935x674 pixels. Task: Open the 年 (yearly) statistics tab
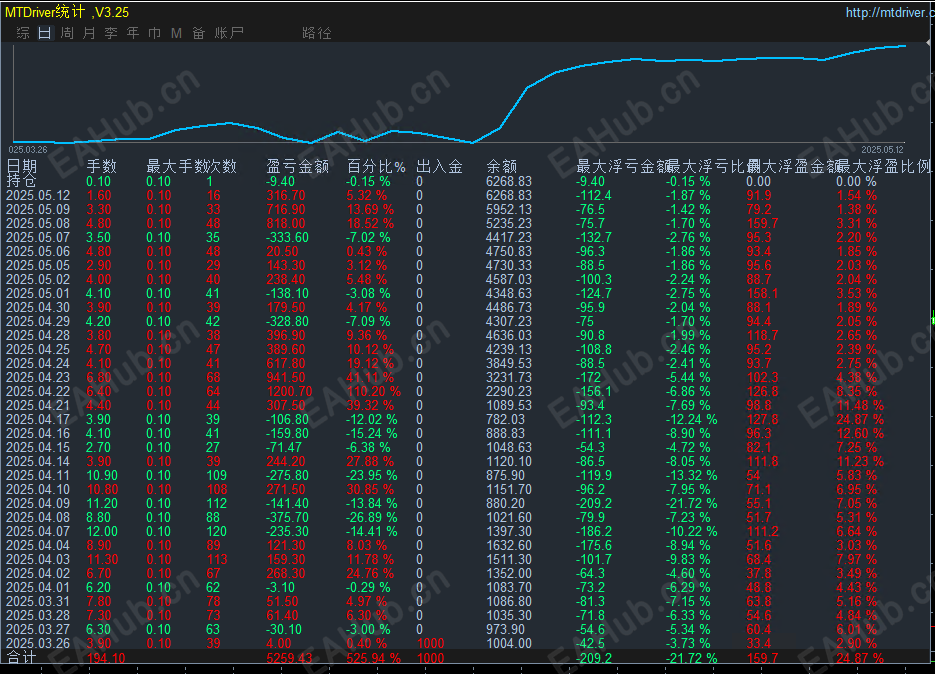pyautogui.click(x=132, y=33)
